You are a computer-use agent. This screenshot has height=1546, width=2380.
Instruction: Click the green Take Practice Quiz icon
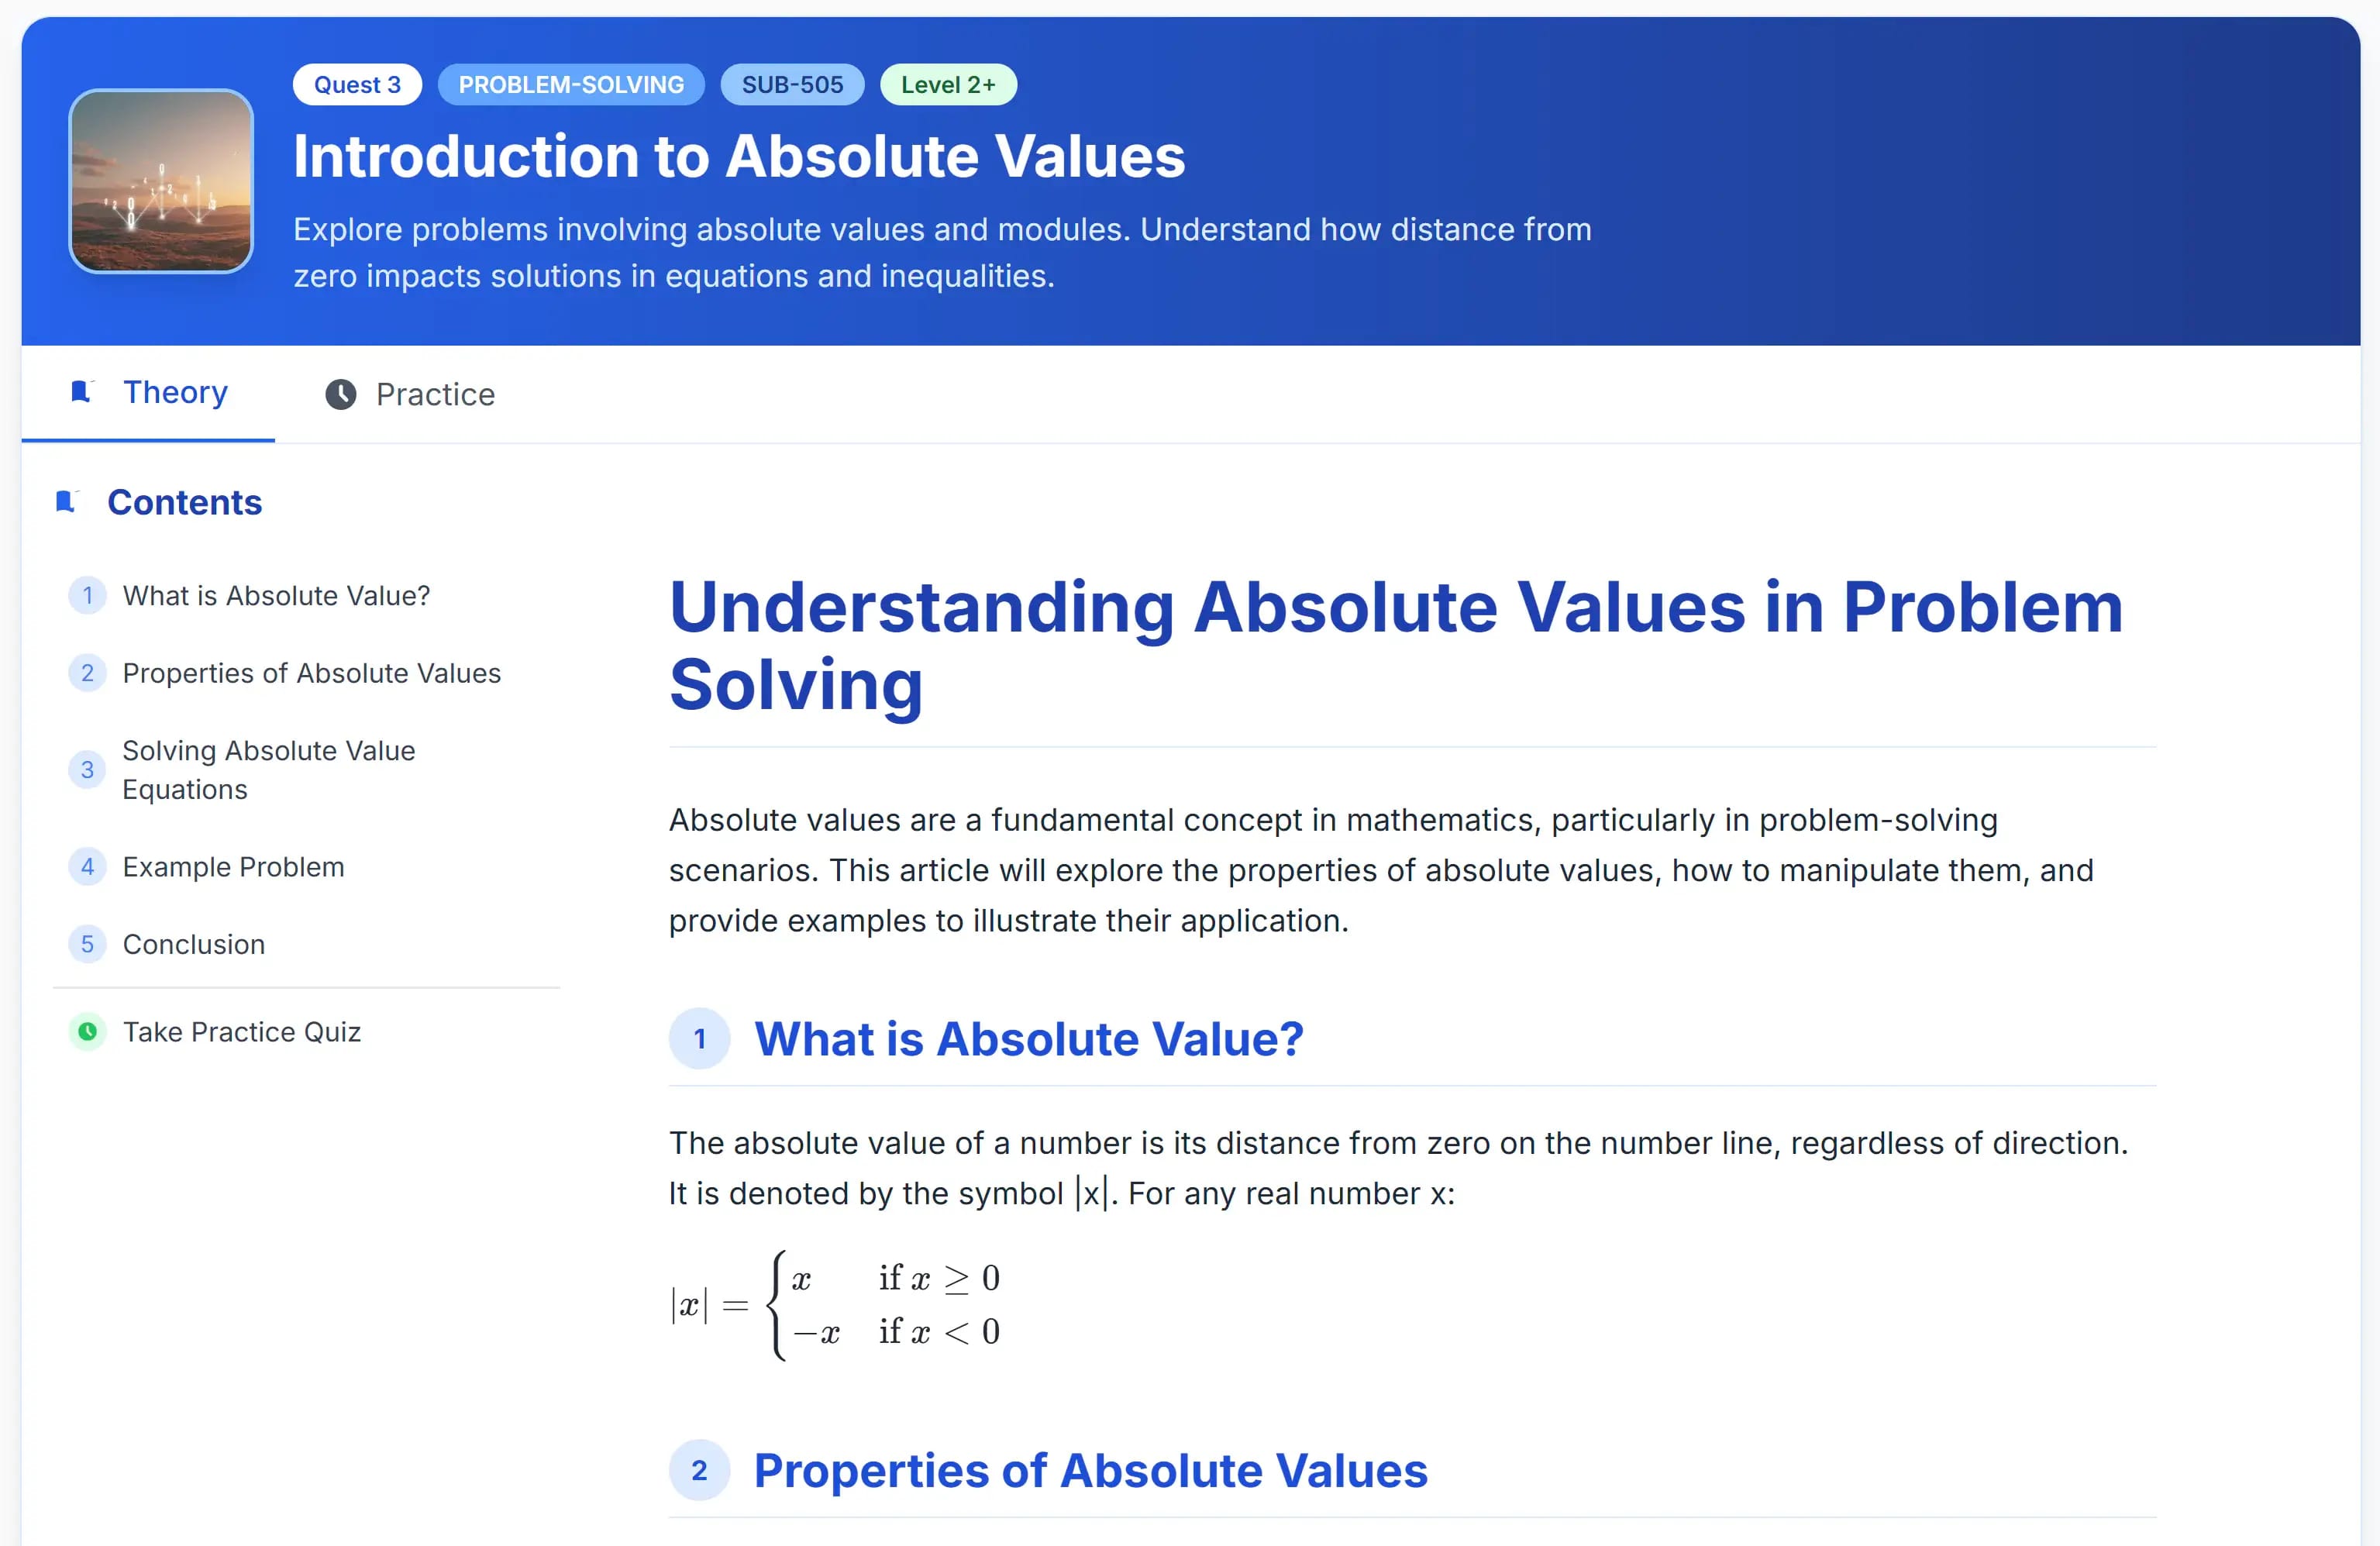(88, 1031)
